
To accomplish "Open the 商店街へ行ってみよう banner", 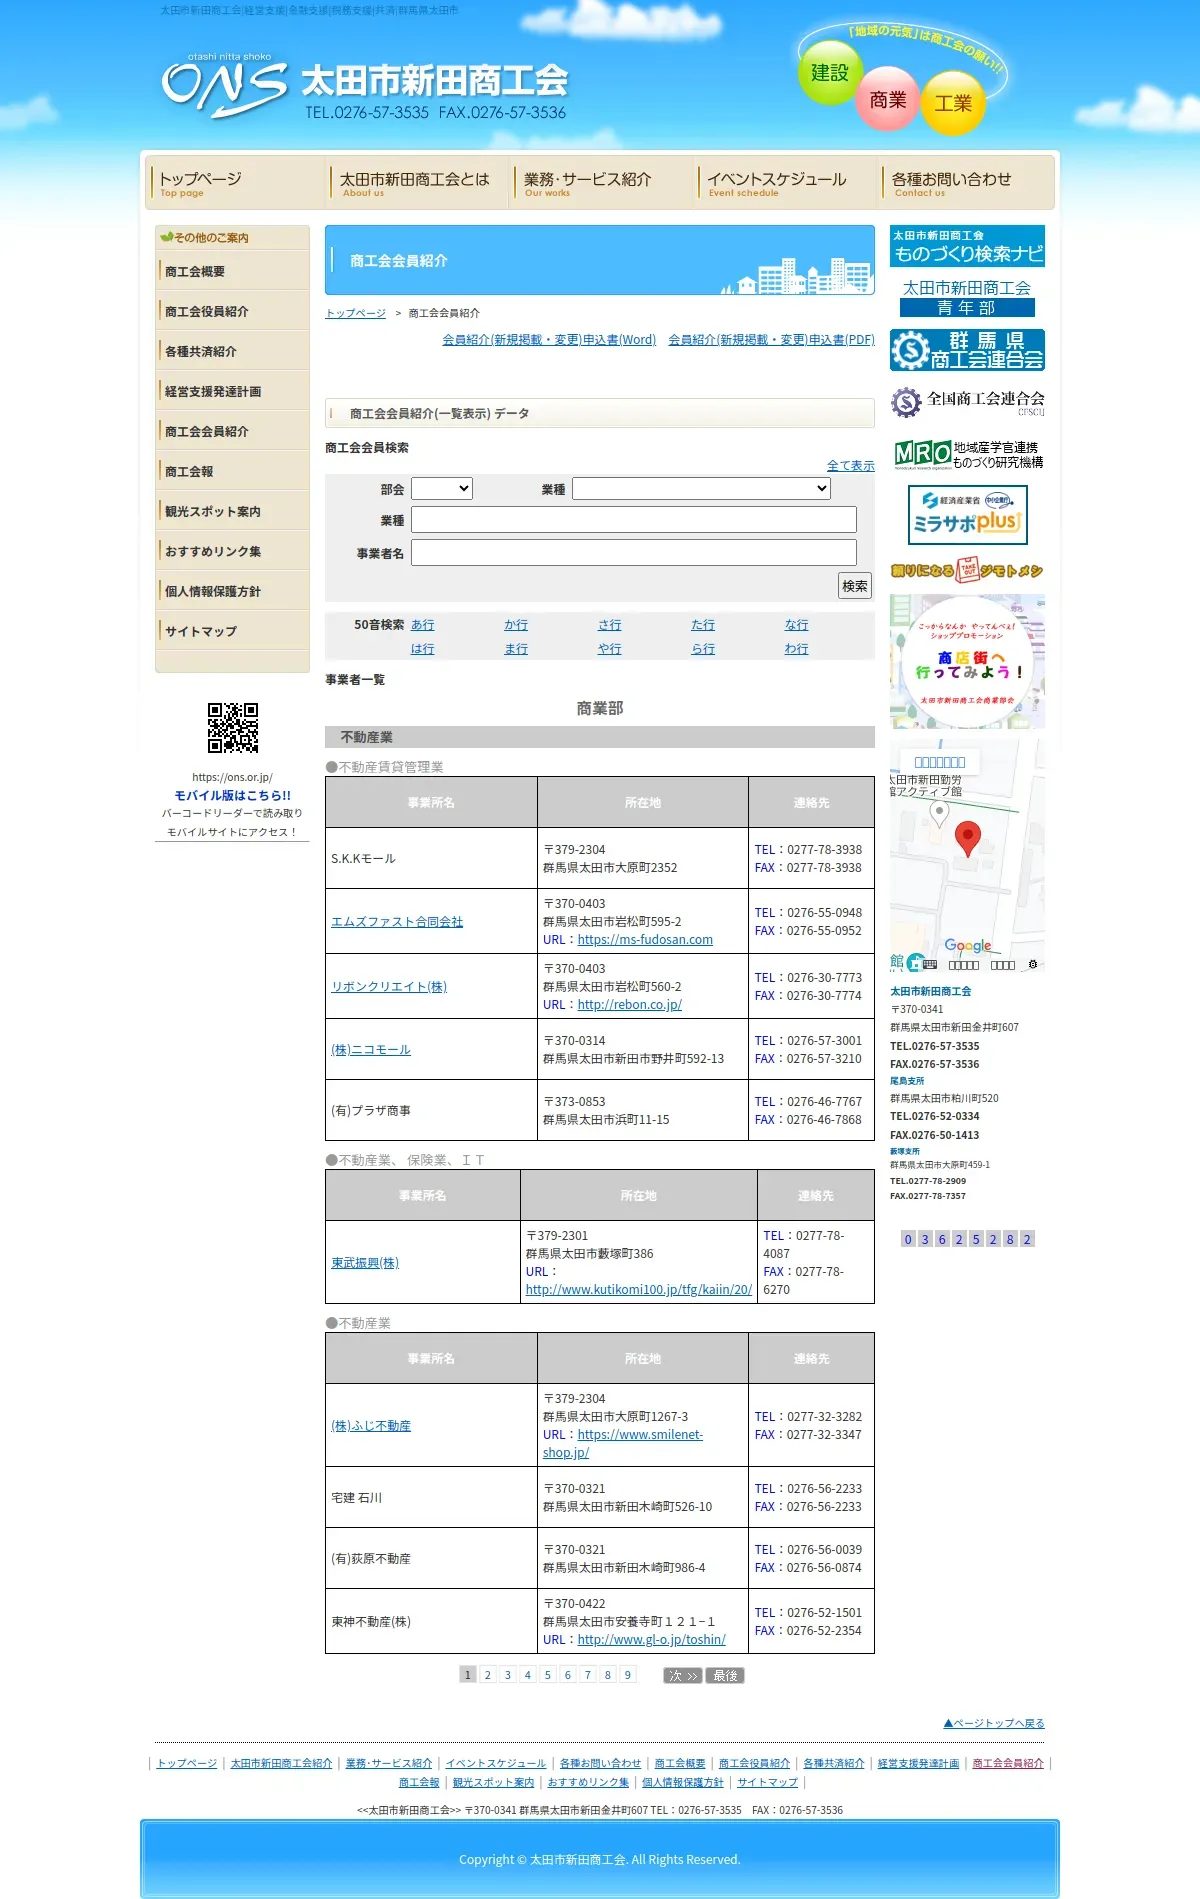I will coord(967,661).
